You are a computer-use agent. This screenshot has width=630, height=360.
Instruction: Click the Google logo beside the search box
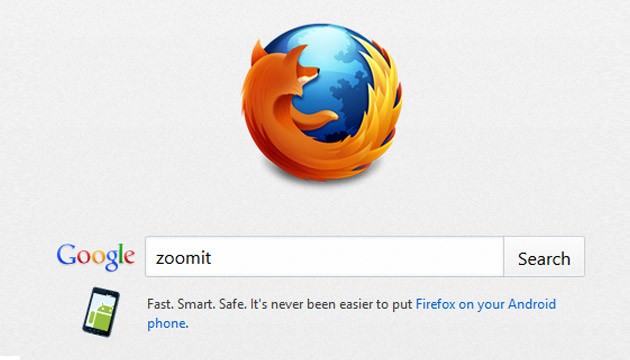(96, 257)
